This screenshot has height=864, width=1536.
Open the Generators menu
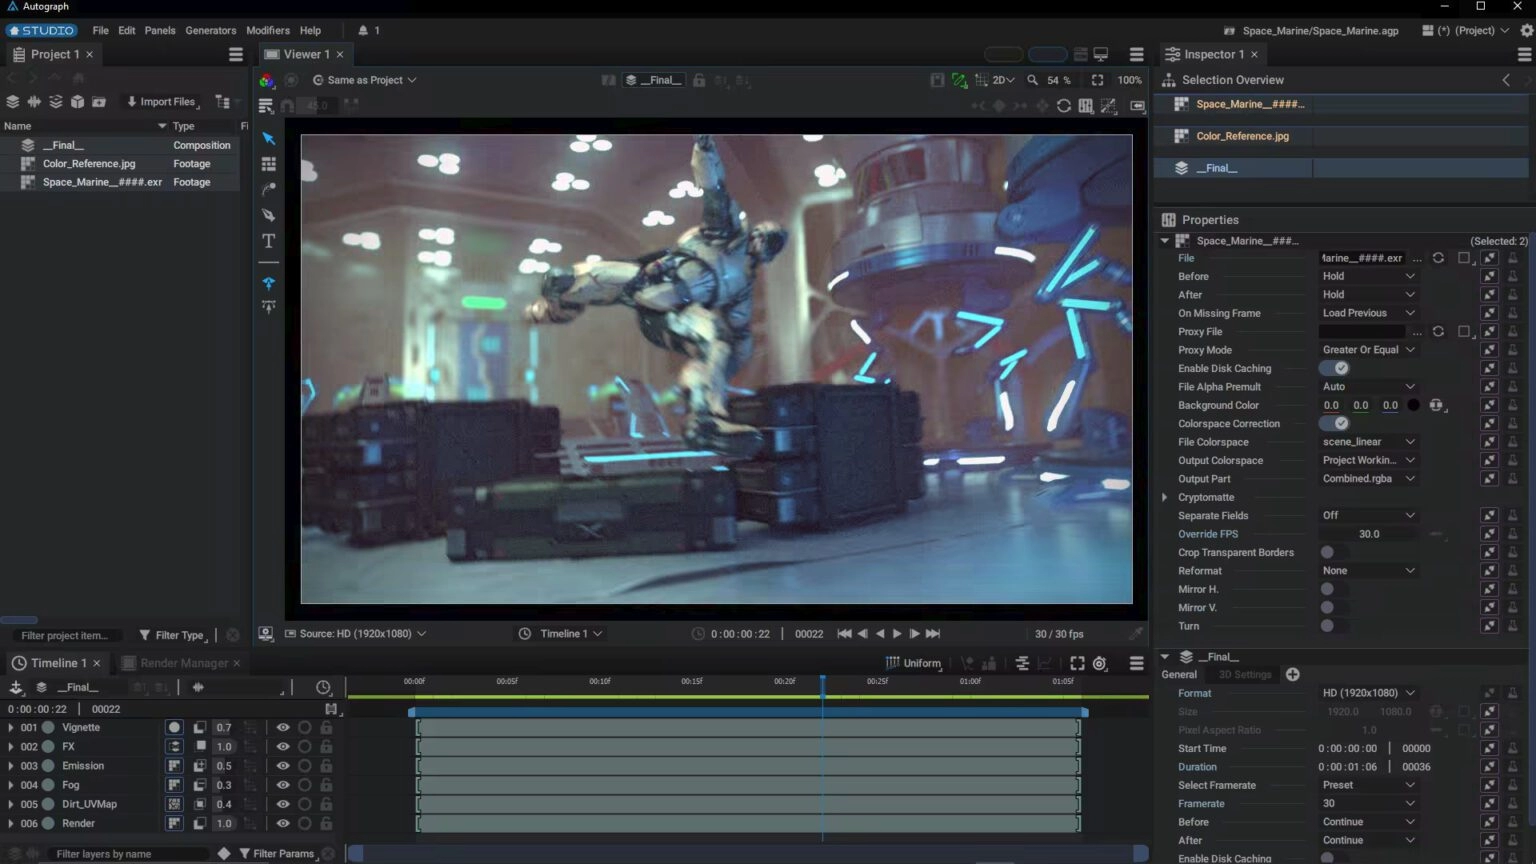coord(210,31)
